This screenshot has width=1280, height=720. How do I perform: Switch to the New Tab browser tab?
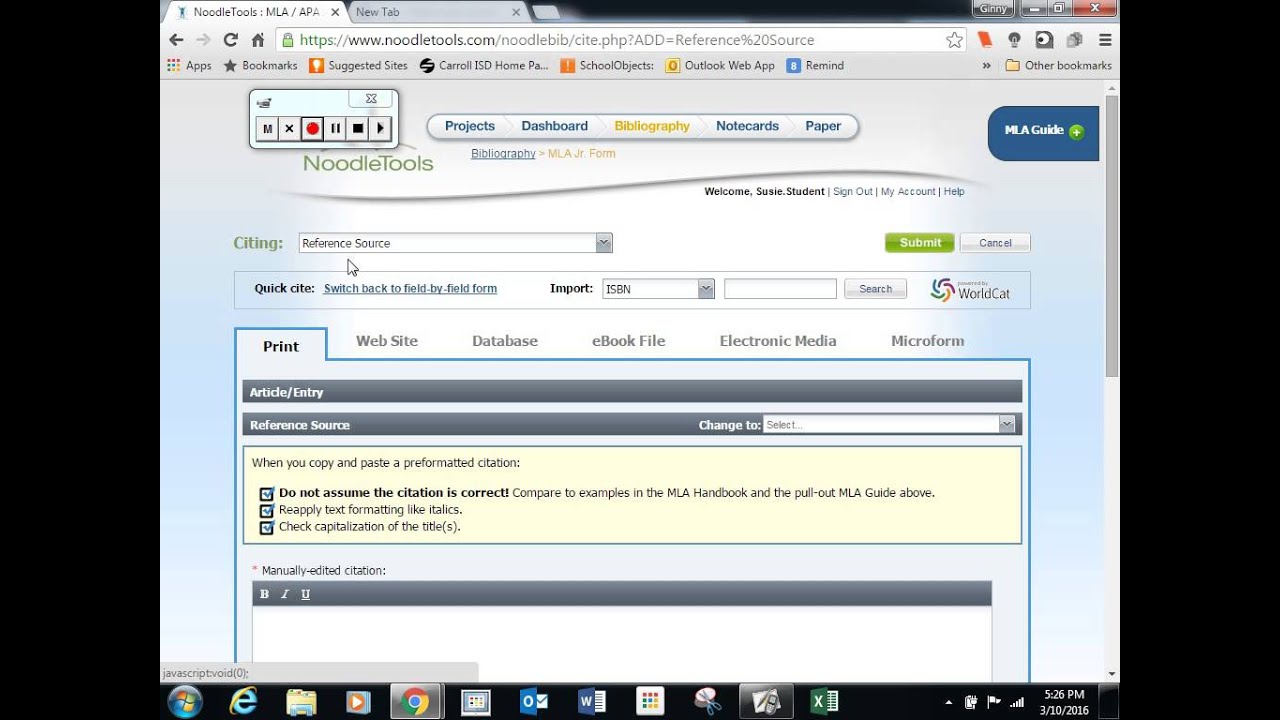[435, 12]
